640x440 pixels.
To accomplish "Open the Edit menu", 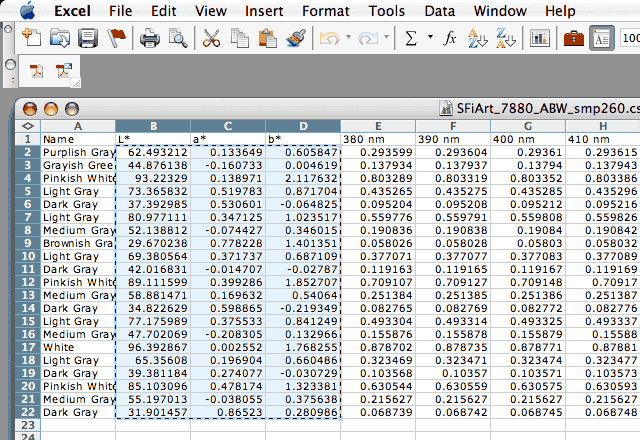I will click(164, 11).
